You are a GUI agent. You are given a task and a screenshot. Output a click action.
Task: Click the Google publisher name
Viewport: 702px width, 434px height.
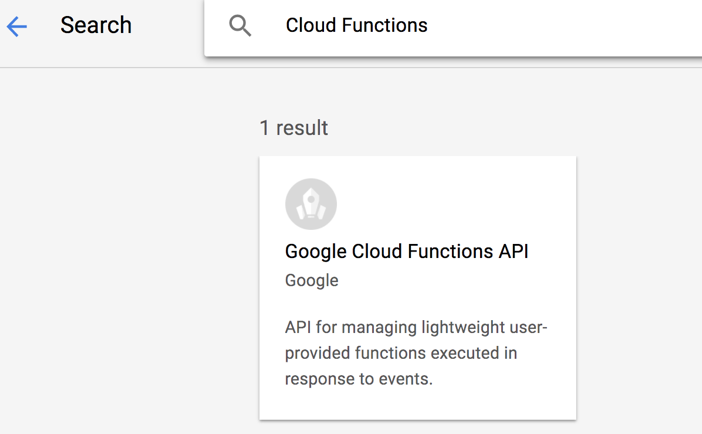point(312,281)
